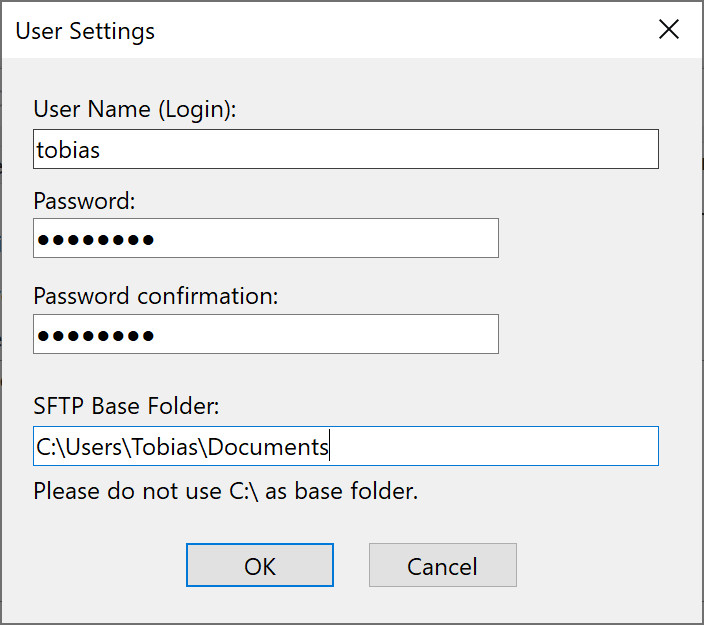704x625 pixels.
Task: Click the "Password:" label
Action: 84,201
